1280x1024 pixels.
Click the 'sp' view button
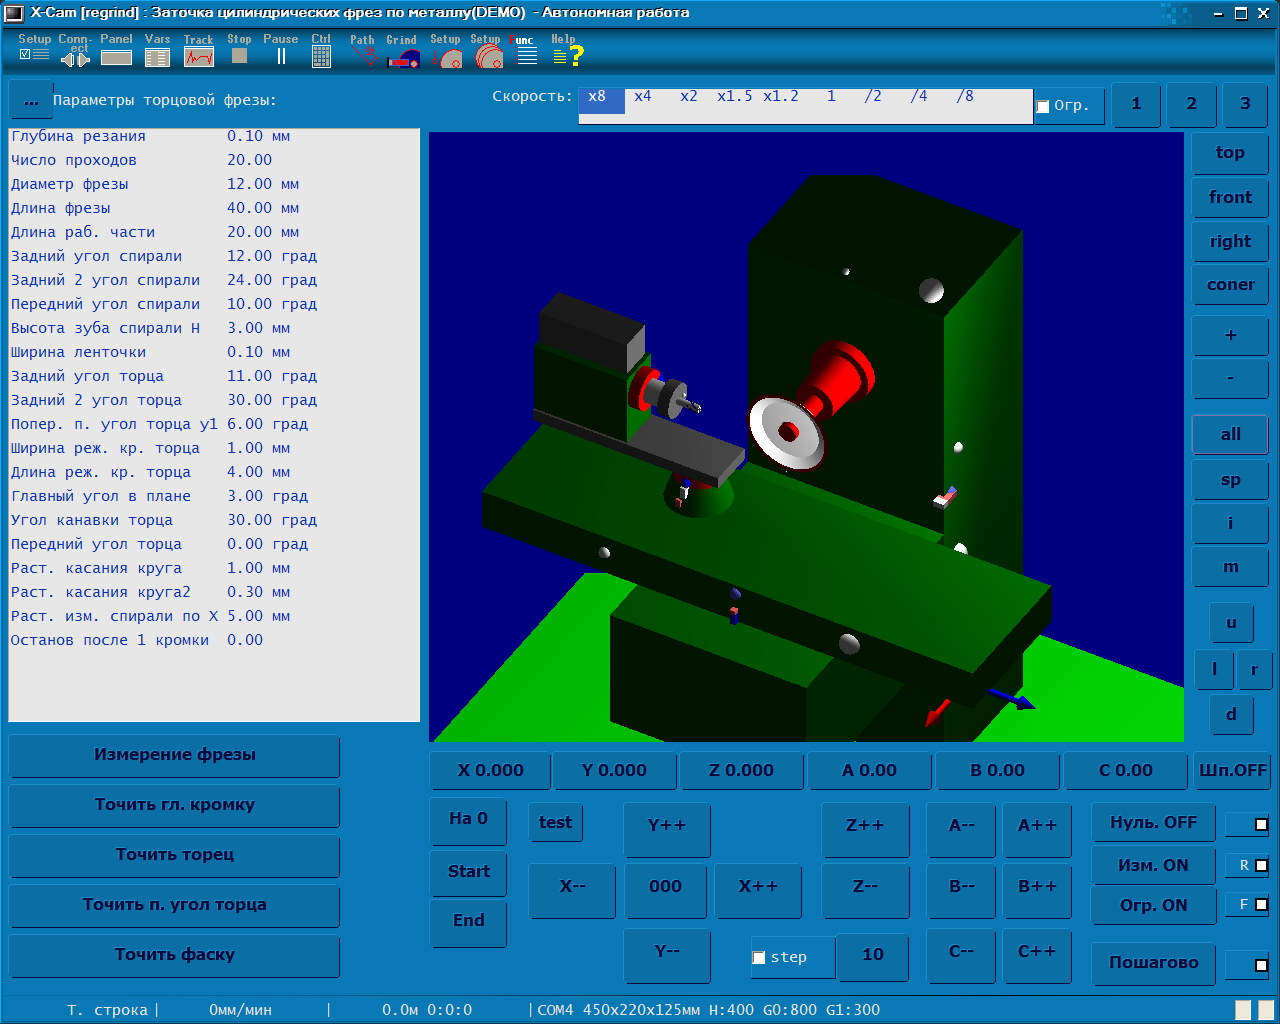pyautogui.click(x=1230, y=480)
